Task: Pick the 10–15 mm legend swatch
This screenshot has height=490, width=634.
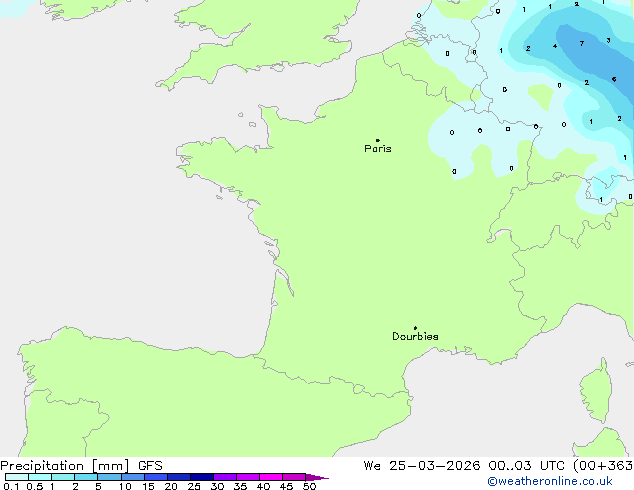Action: pos(133,477)
